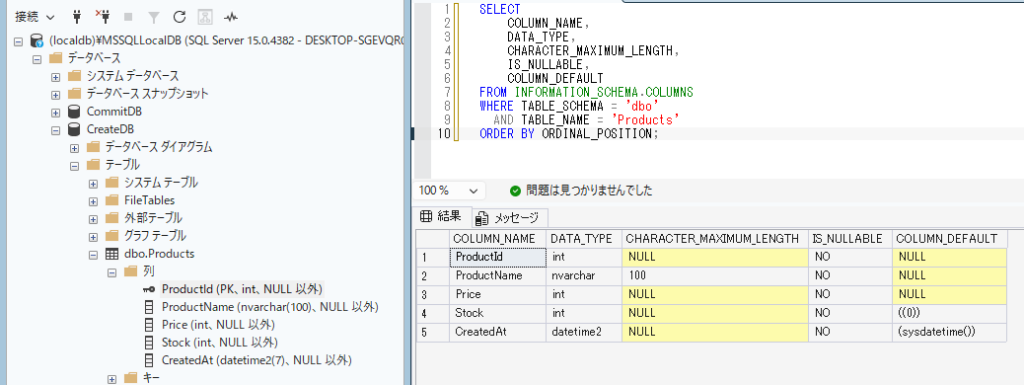Select the システム テーブル label
Screen dimensions: 1024x385
point(161,182)
